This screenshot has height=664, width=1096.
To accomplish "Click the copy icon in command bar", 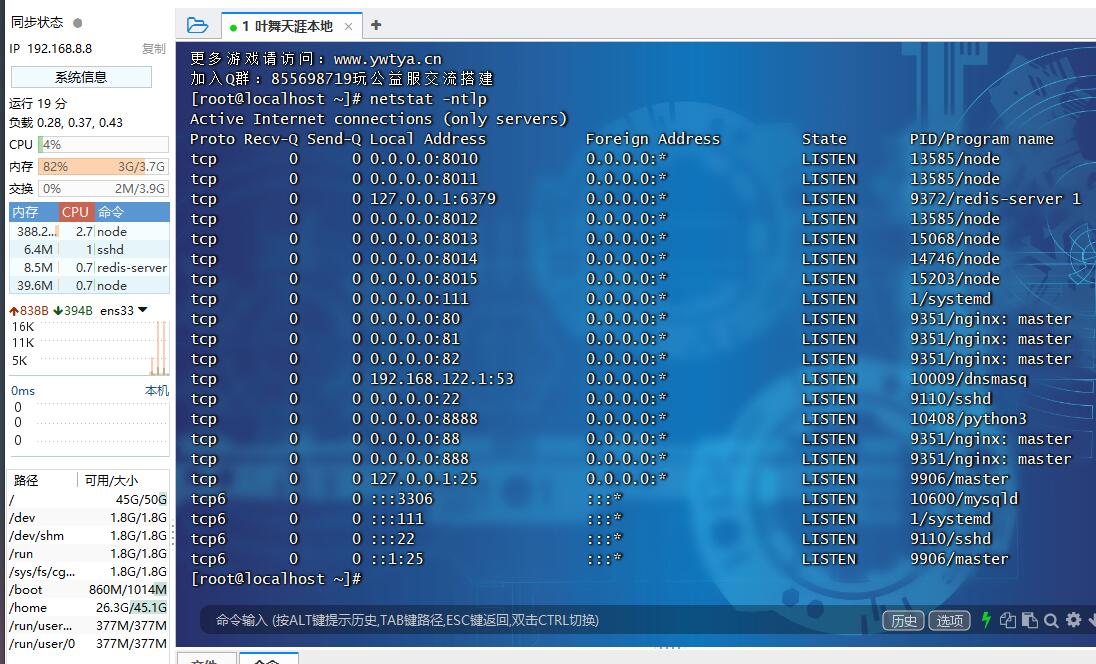I will click(1007, 620).
